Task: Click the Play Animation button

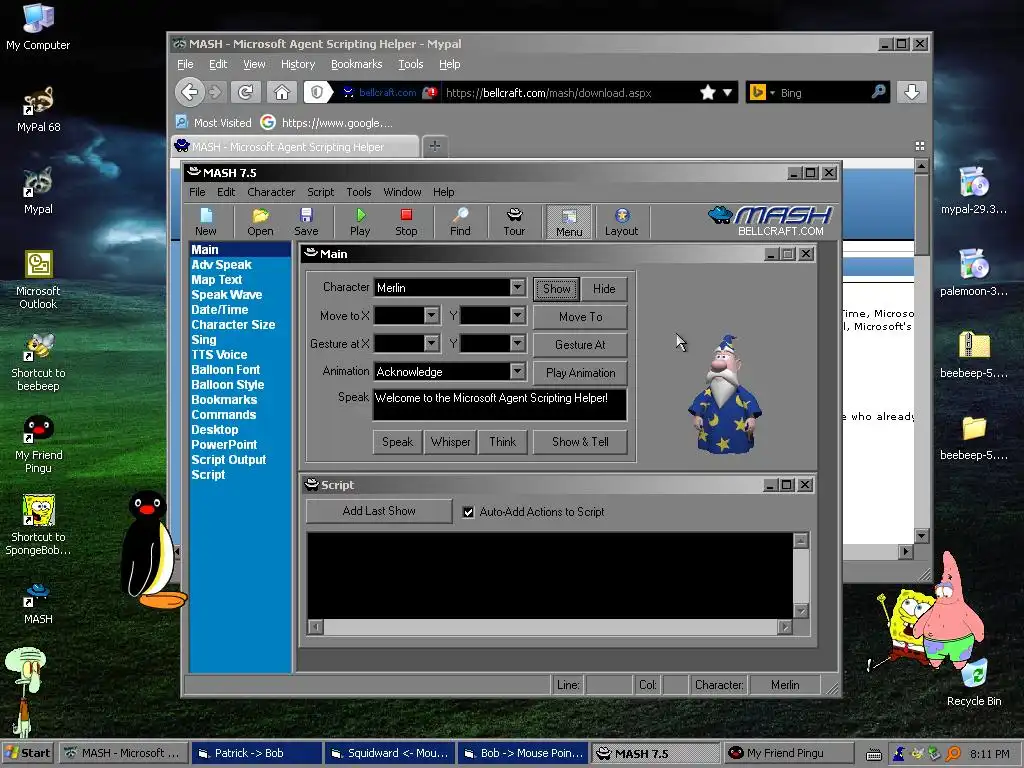Action: click(580, 373)
